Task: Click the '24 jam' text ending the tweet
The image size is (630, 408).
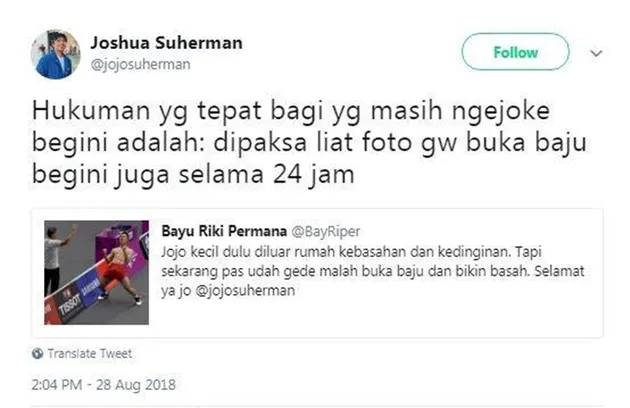Action: coord(314,174)
